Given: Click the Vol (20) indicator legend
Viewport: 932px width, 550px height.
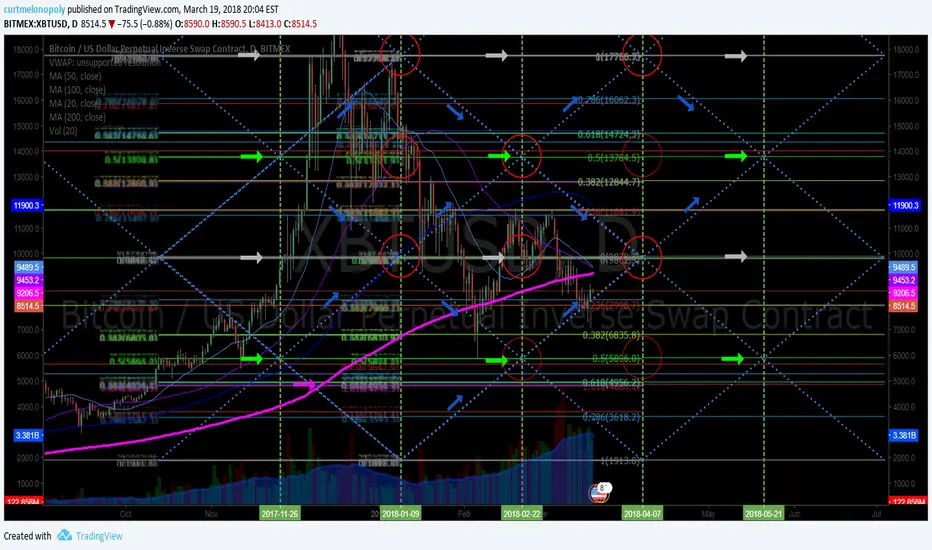Looking at the screenshot, I should [63, 131].
